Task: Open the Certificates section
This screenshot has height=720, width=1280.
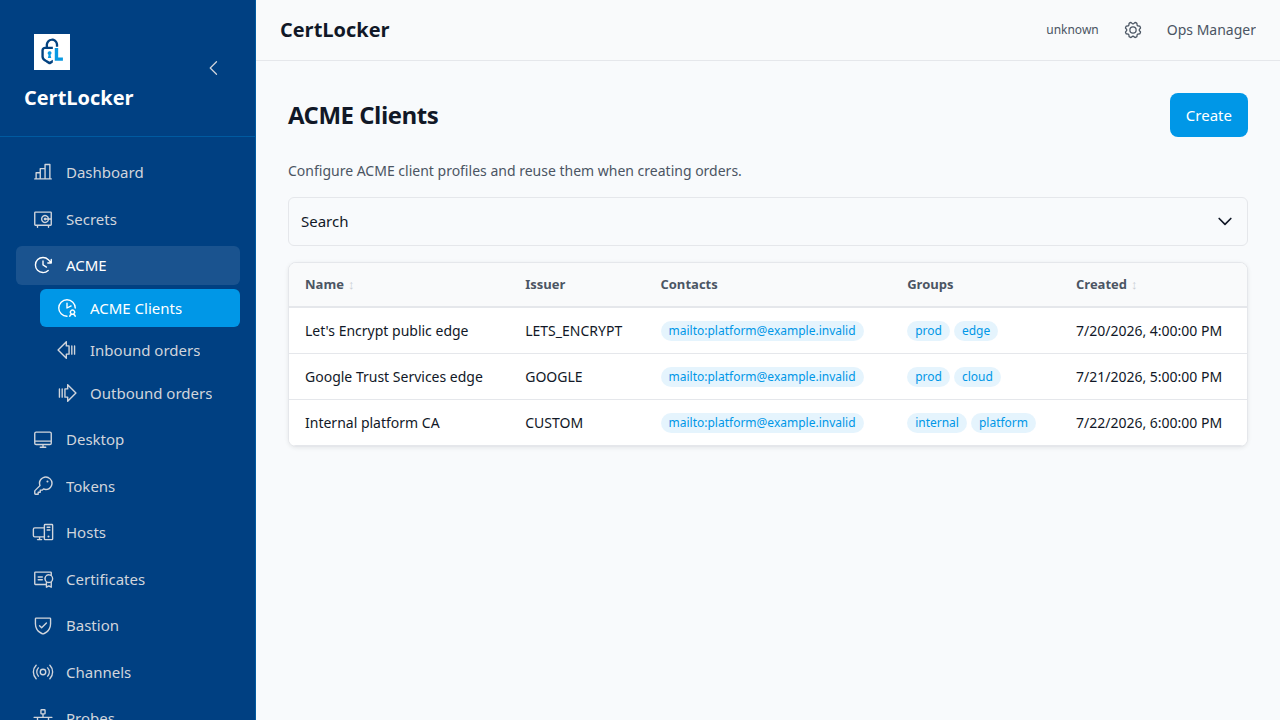Action: coord(128,579)
